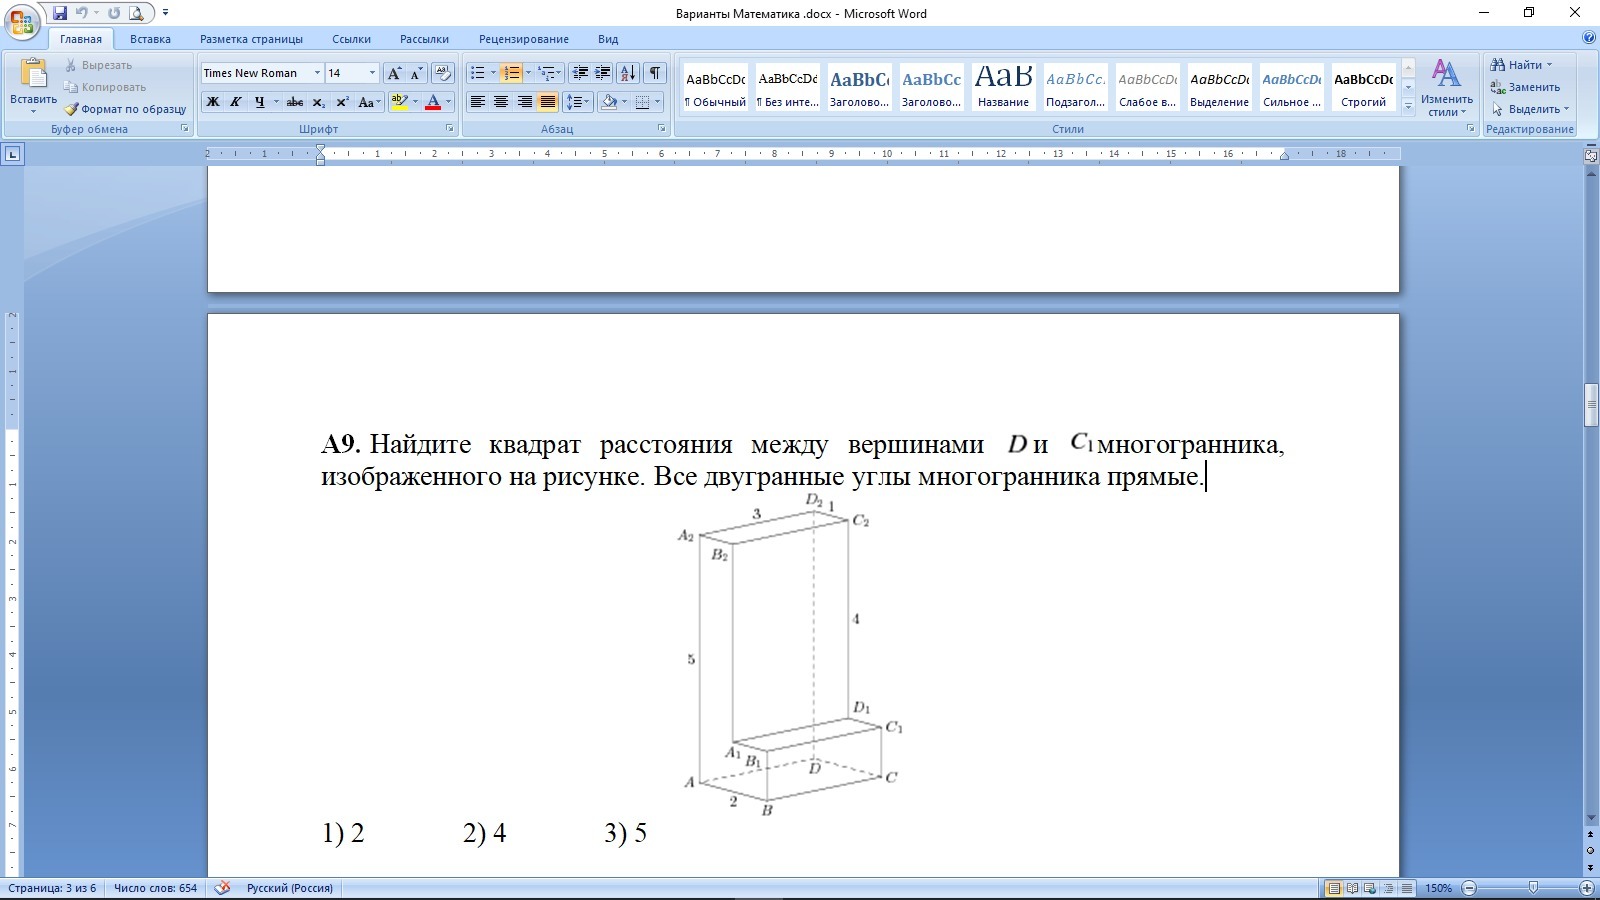
Task: Apply the Название style
Action: click(x=1003, y=88)
